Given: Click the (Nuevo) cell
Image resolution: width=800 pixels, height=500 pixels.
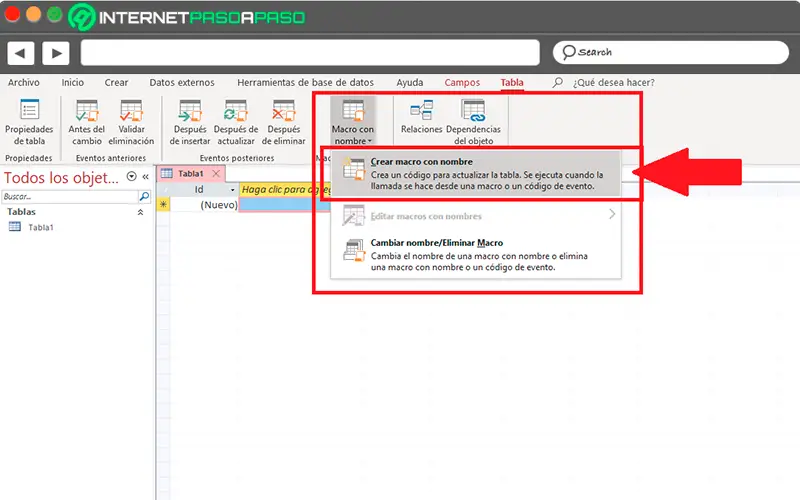Looking at the screenshot, I should tap(205, 205).
